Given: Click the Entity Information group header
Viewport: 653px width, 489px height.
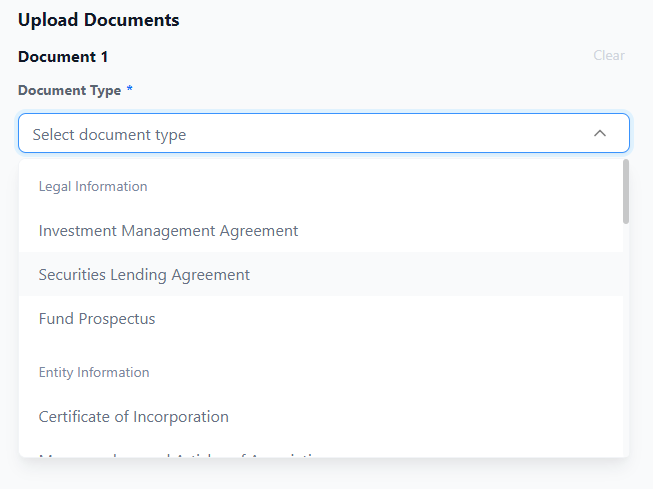Looking at the screenshot, I should click(94, 372).
